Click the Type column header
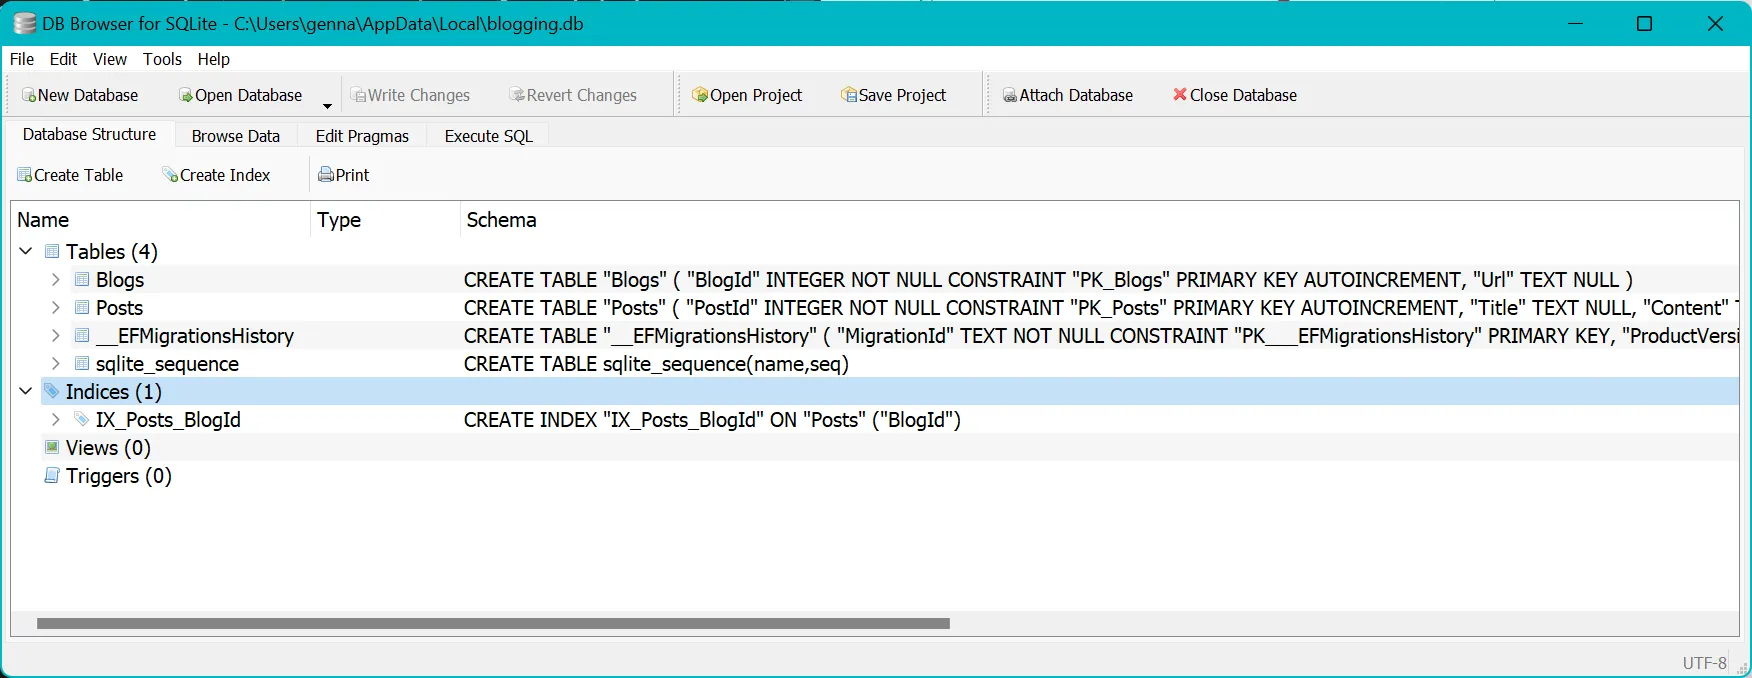The height and width of the screenshot is (678, 1752). [385, 220]
